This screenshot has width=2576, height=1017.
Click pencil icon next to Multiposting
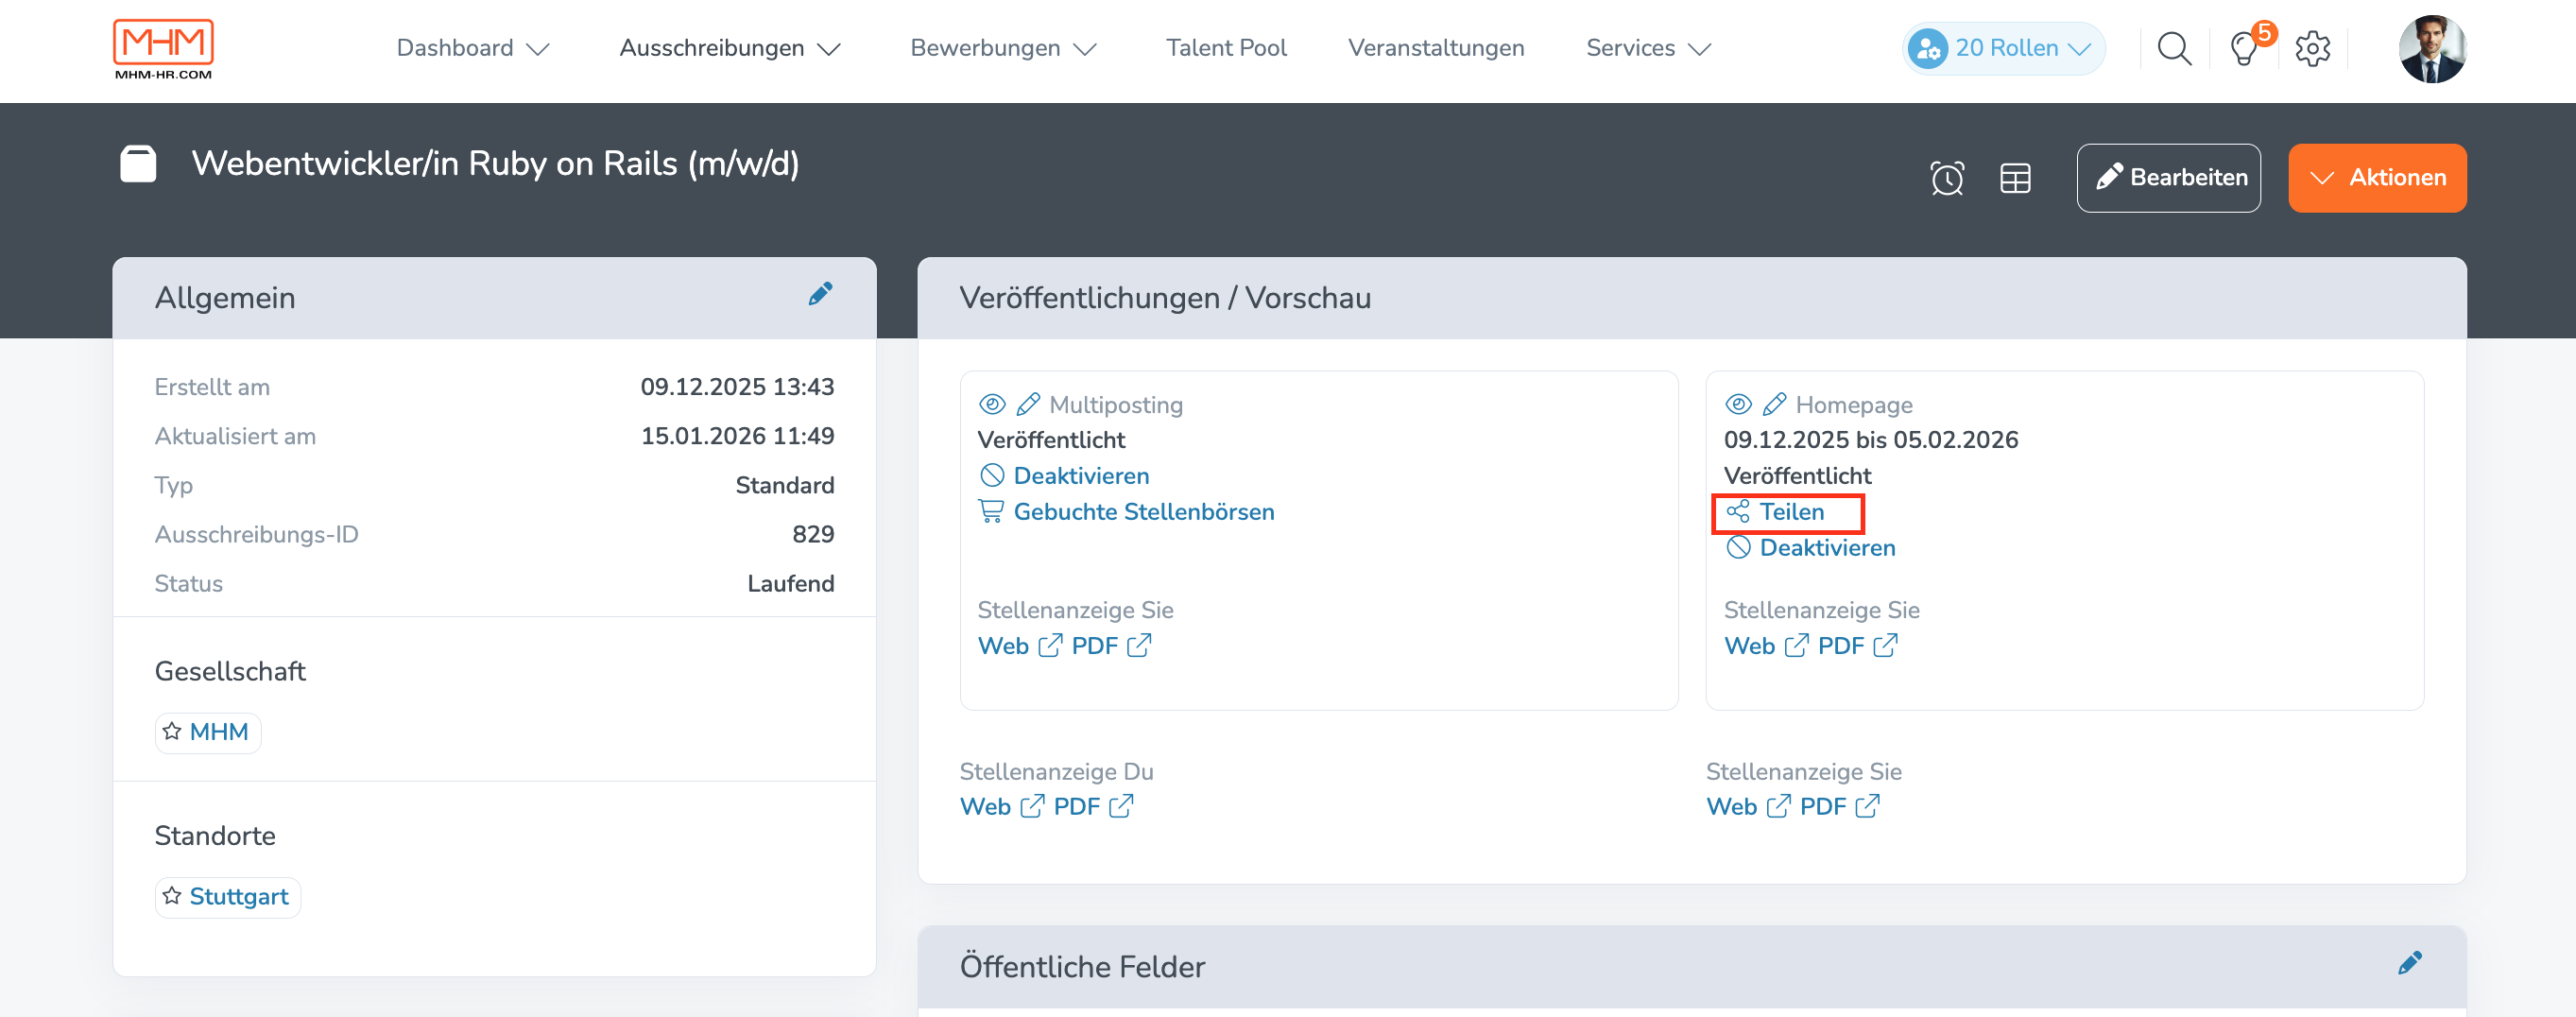[1027, 404]
